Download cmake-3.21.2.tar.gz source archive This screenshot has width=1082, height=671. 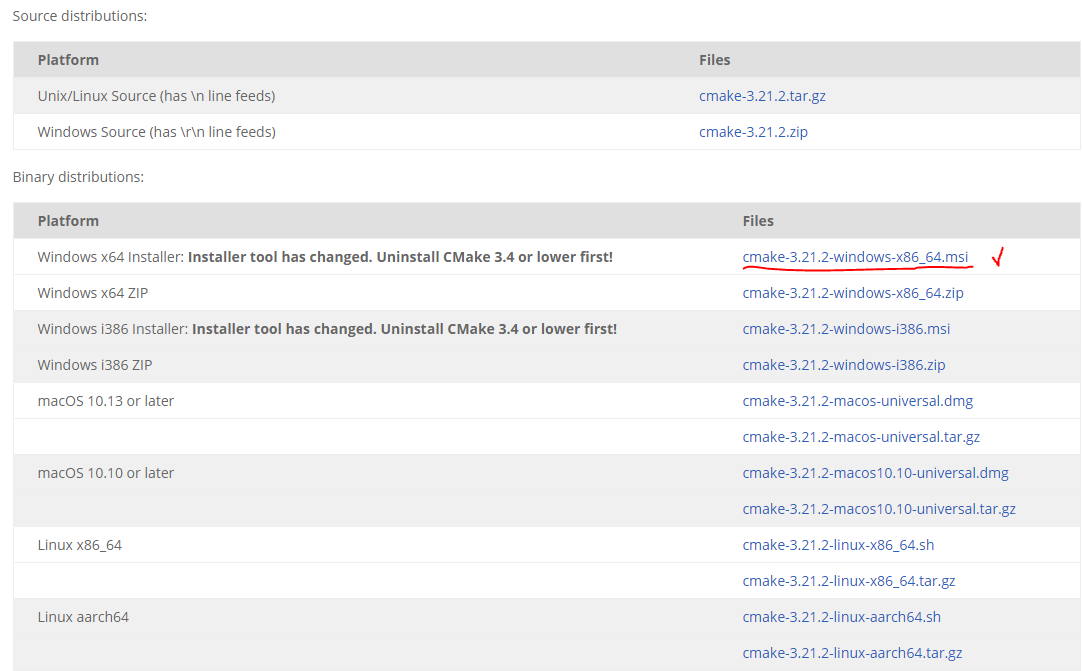tap(762, 96)
